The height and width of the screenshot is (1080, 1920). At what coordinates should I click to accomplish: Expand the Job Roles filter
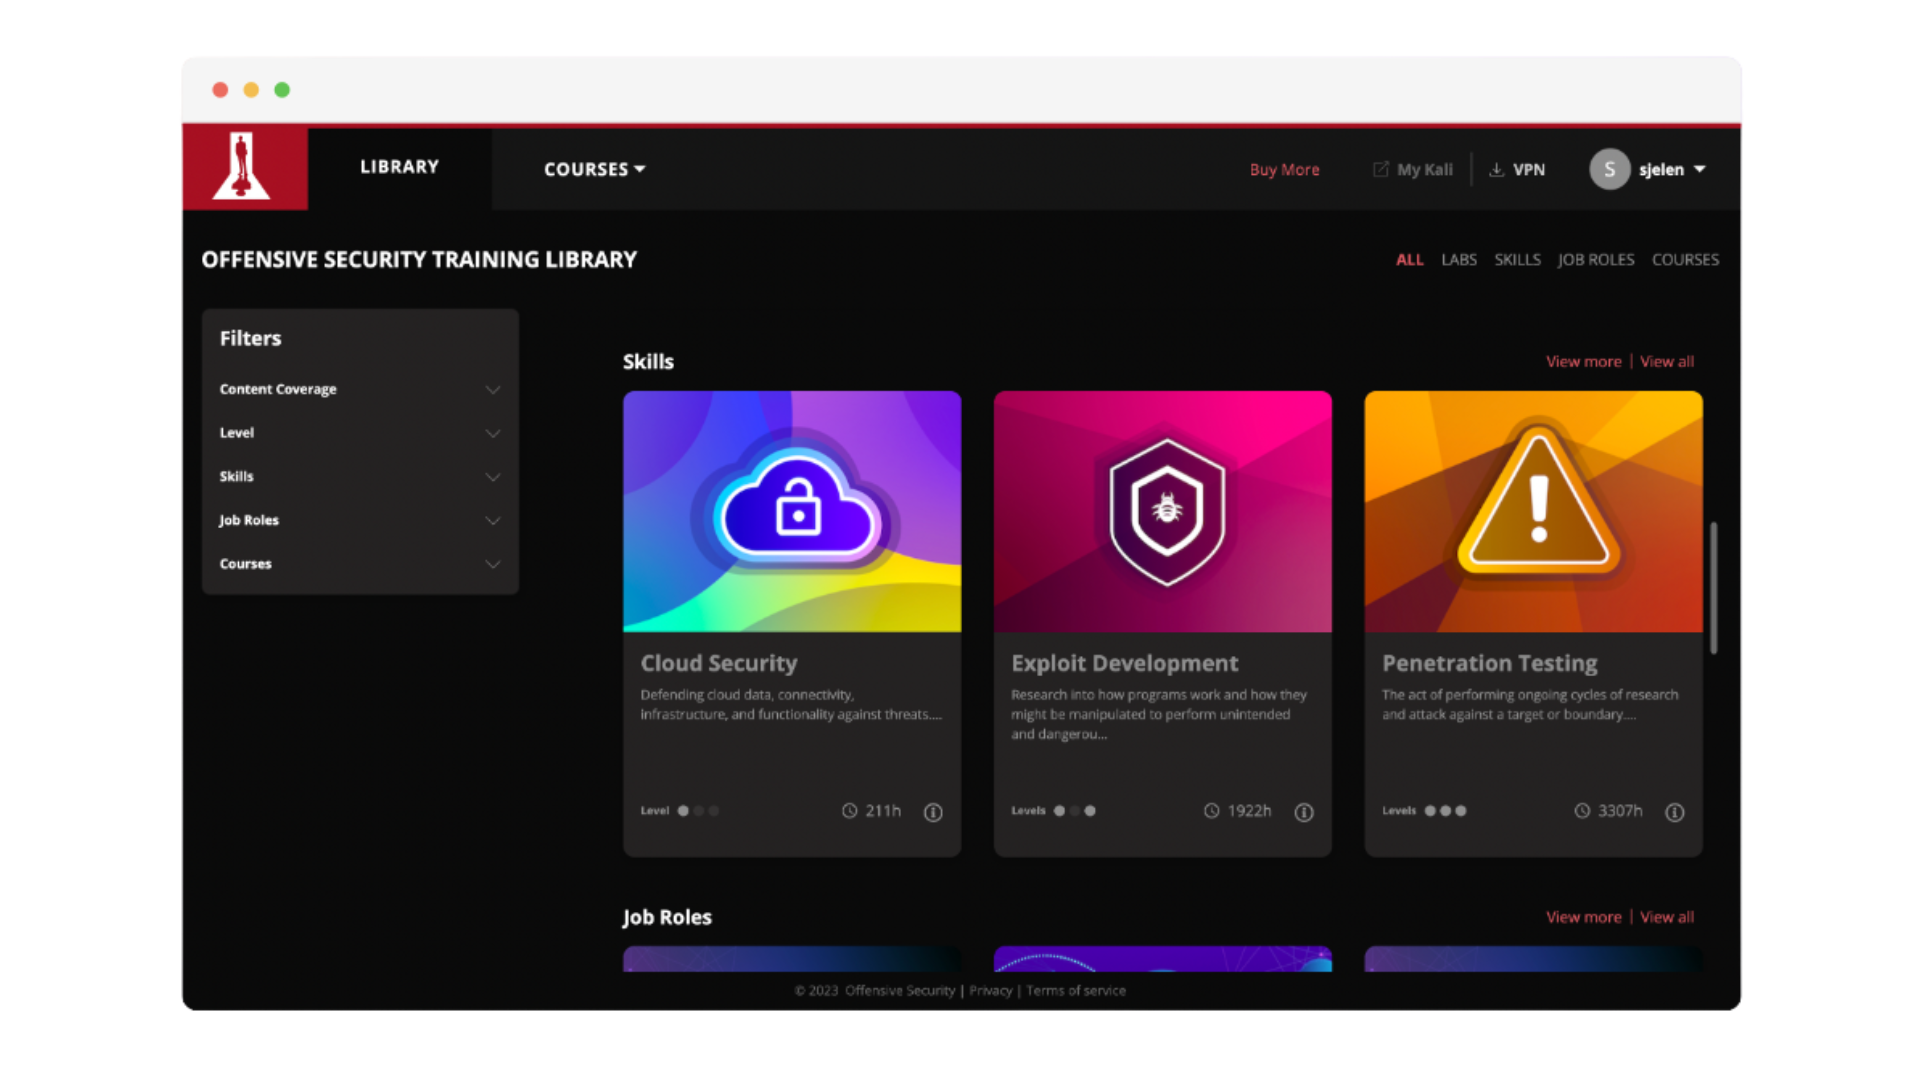tap(492, 520)
